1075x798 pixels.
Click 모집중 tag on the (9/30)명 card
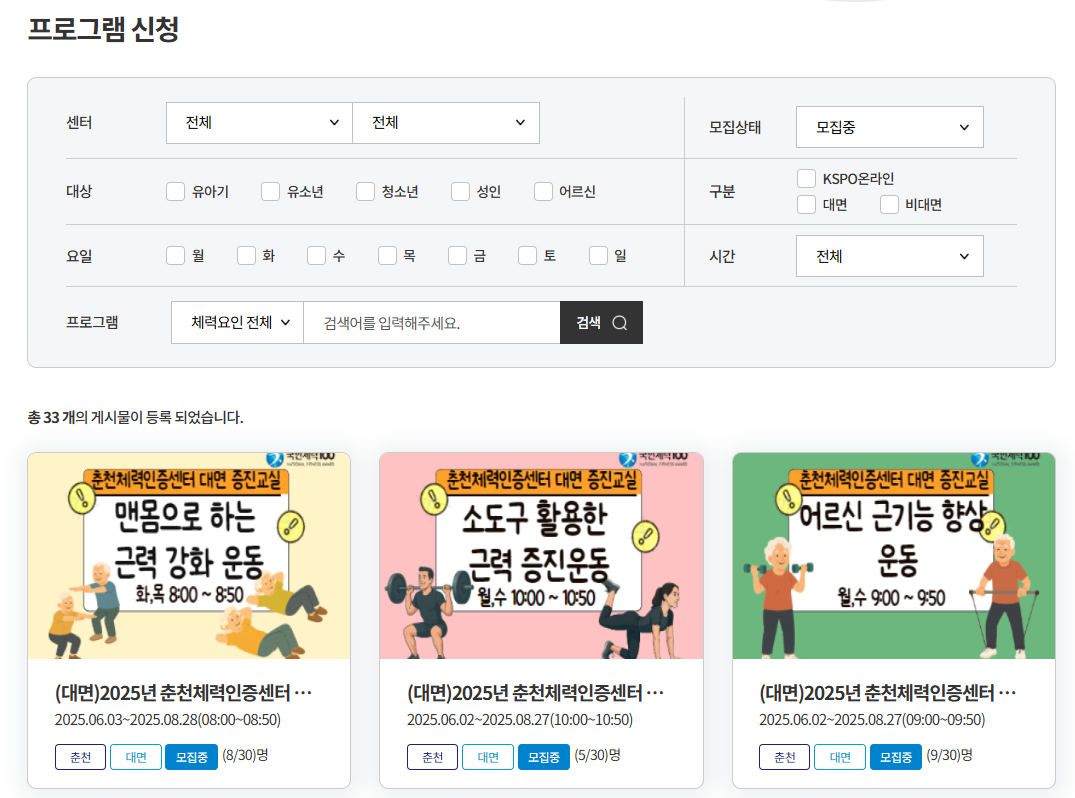click(896, 757)
